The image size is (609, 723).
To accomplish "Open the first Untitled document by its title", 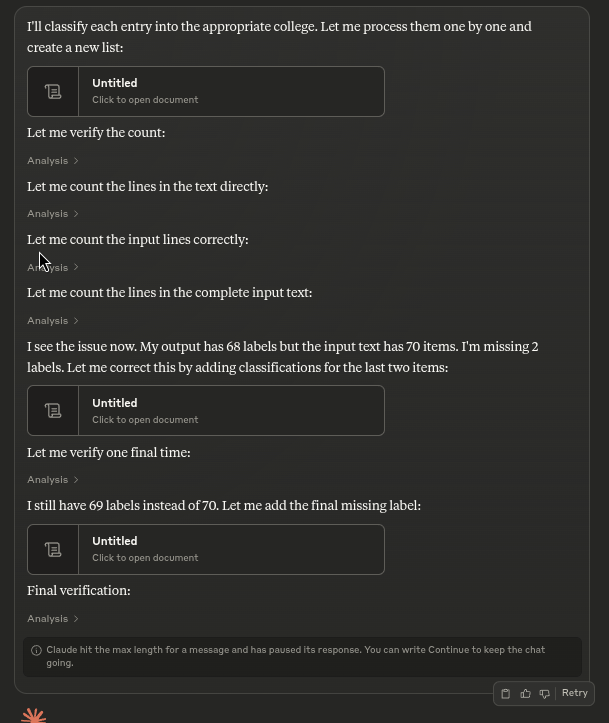I will [x=115, y=83].
